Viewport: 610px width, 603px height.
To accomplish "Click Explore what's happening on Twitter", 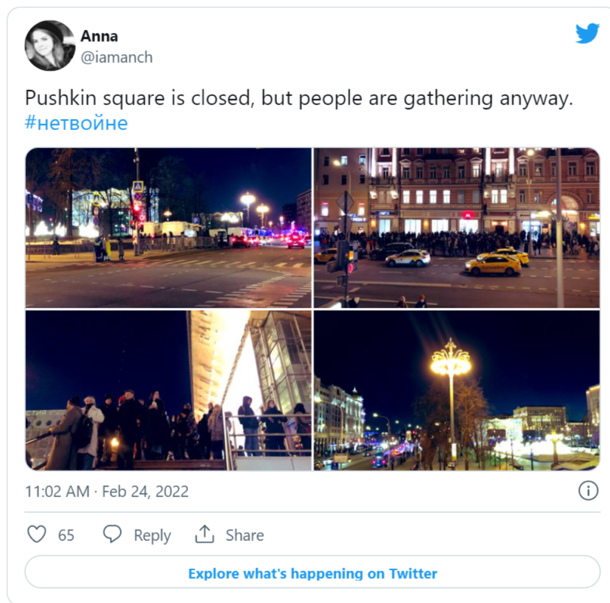I will coord(312,573).
